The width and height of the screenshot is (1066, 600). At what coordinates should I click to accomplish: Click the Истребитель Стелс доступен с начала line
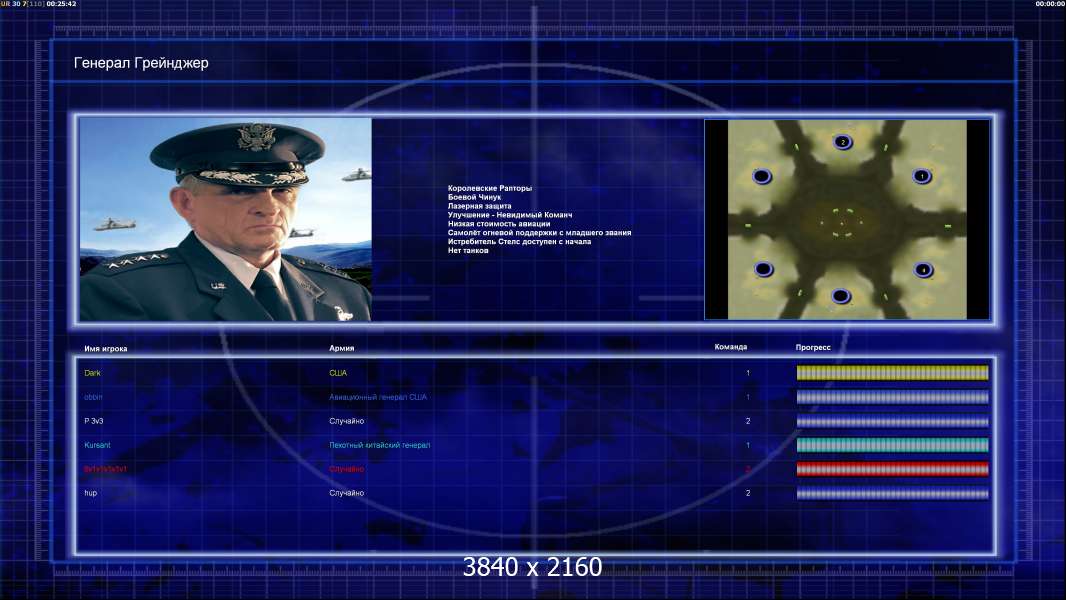pos(519,241)
